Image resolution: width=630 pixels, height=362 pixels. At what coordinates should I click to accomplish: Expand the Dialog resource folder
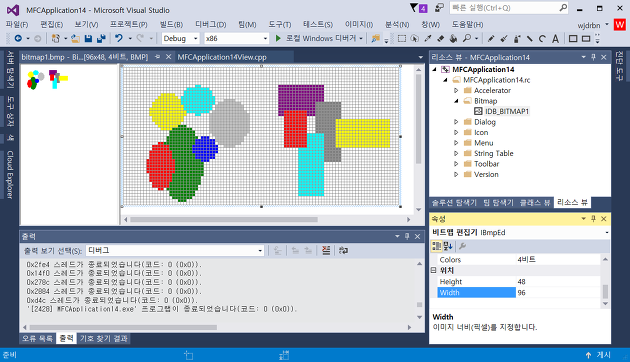[456, 122]
